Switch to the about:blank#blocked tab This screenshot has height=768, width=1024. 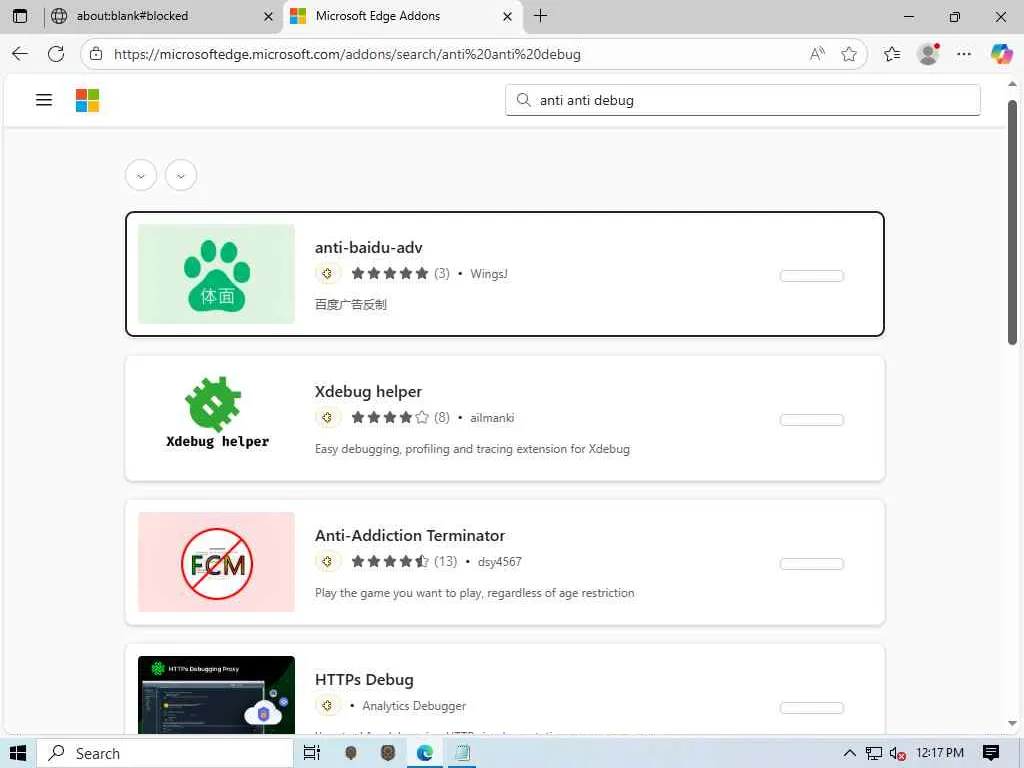[162, 16]
